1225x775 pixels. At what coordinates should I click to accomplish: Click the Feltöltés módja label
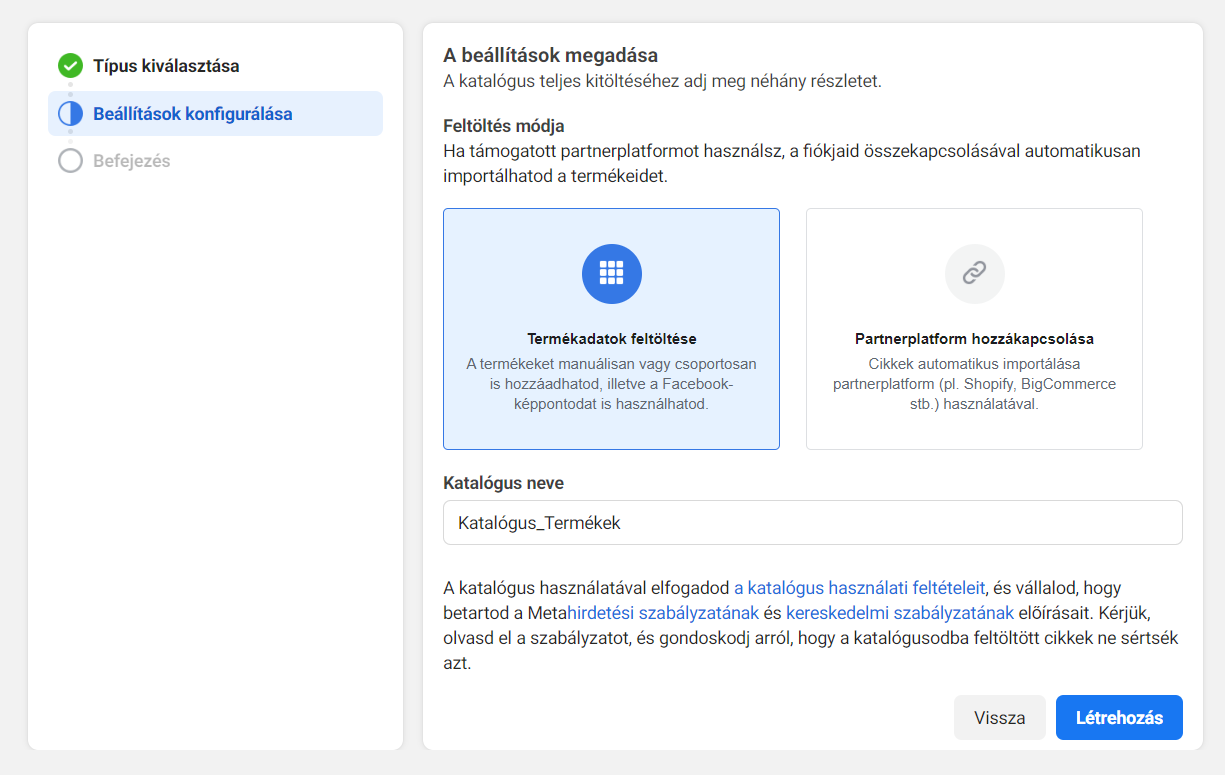tap(504, 126)
